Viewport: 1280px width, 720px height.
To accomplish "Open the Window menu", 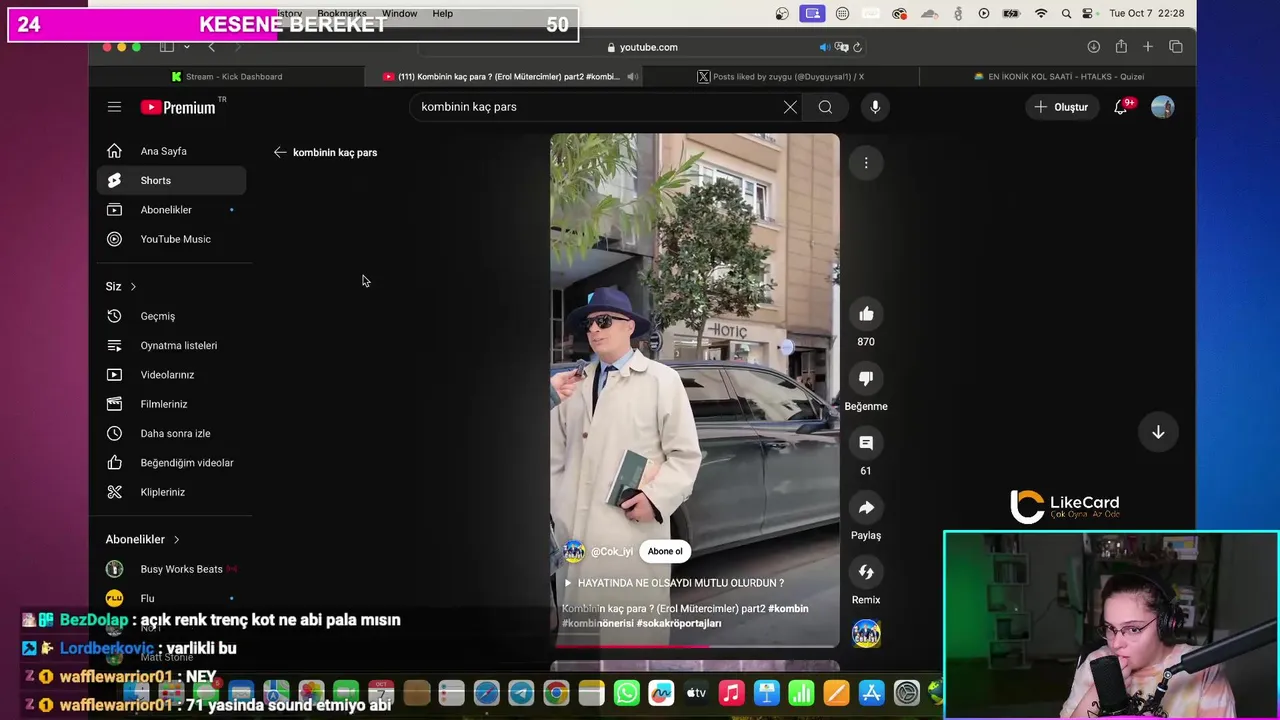I will pyautogui.click(x=399, y=13).
